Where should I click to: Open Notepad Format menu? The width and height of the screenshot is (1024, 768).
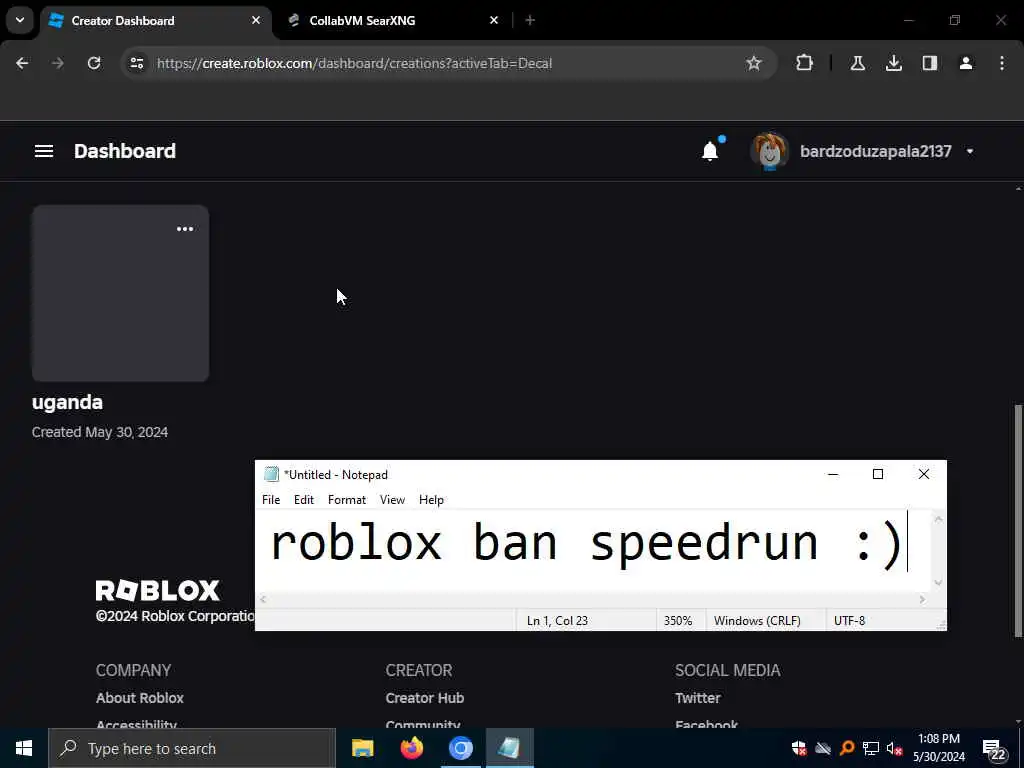click(x=347, y=500)
